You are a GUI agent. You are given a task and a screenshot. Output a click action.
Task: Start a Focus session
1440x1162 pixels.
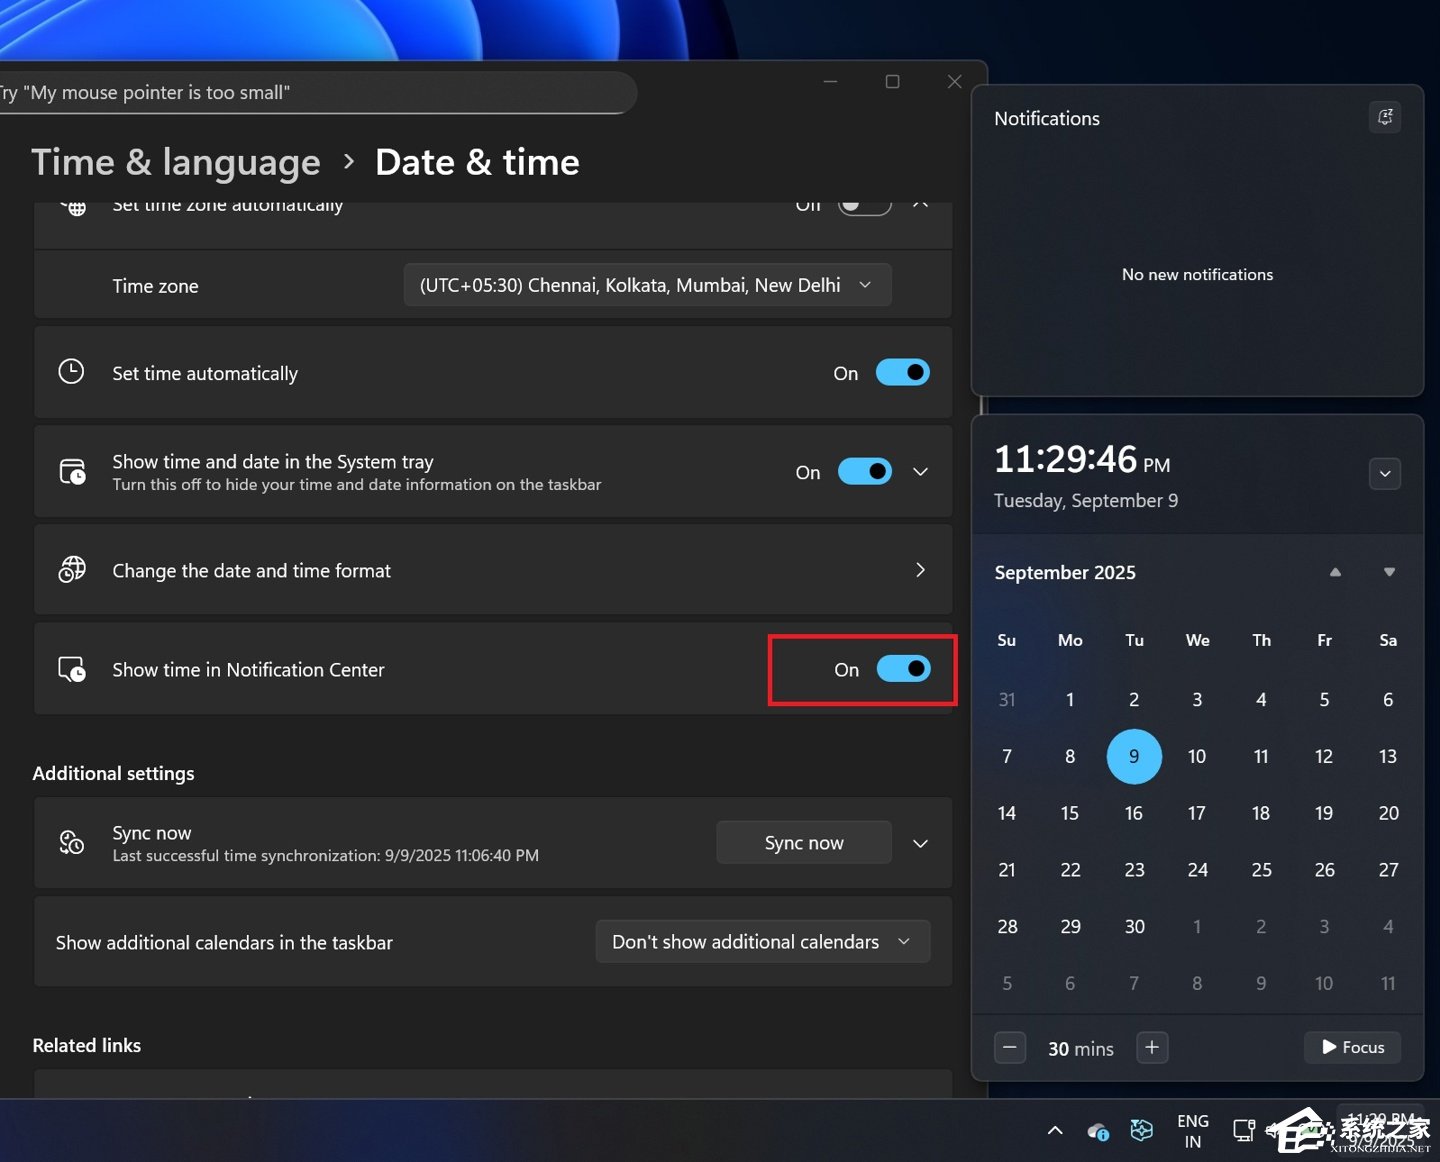tap(1352, 1047)
